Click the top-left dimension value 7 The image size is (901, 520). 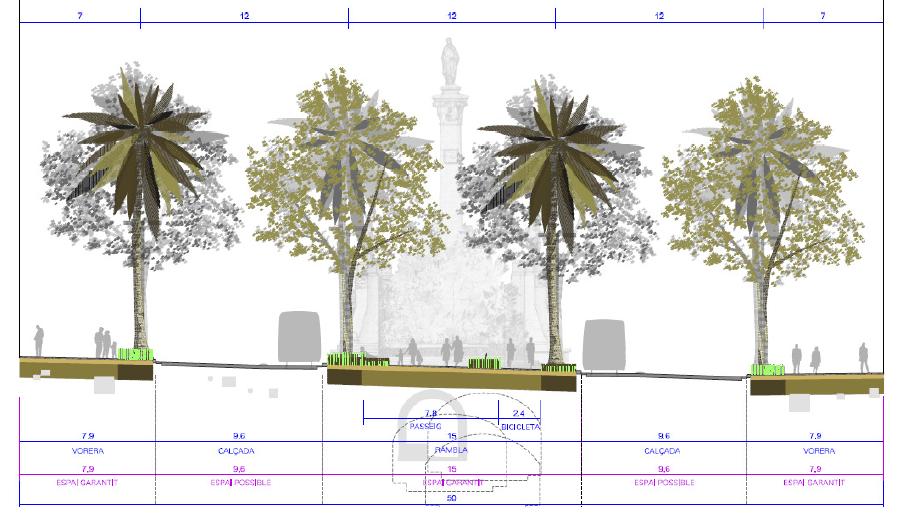[x=78, y=16]
